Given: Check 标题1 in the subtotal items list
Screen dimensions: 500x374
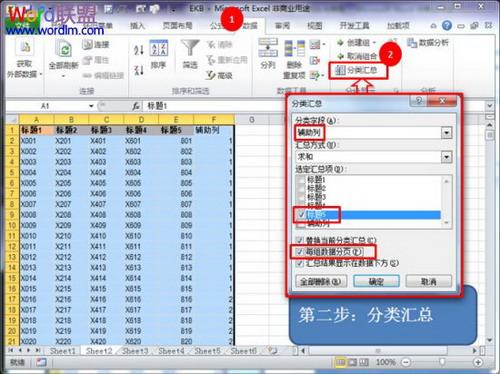Looking at the screenshot, I should [x=301, y=179].
